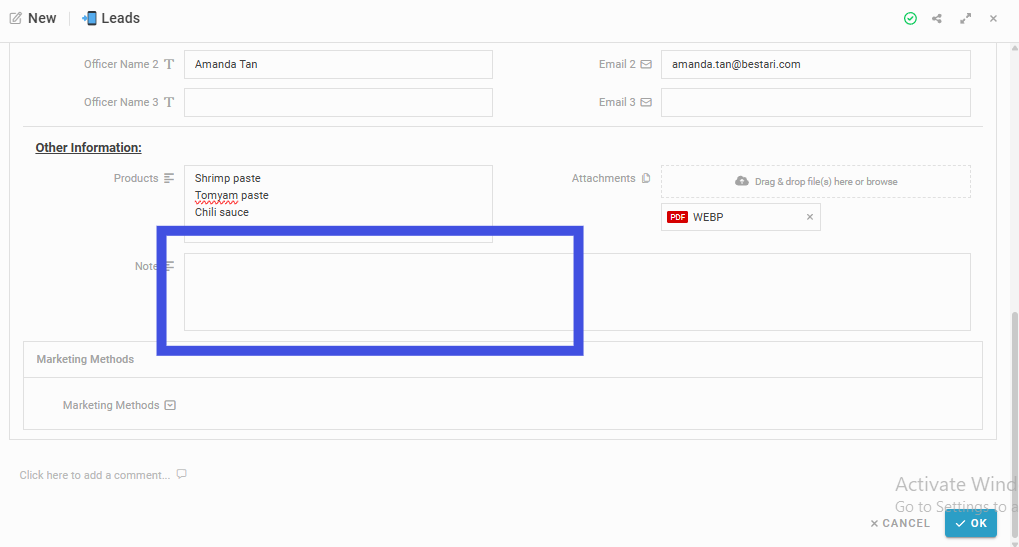Image resolution: width=1019 pixels, height=547 pixels.
Task: Click the comment bubble icon
Action: [181, 474]
